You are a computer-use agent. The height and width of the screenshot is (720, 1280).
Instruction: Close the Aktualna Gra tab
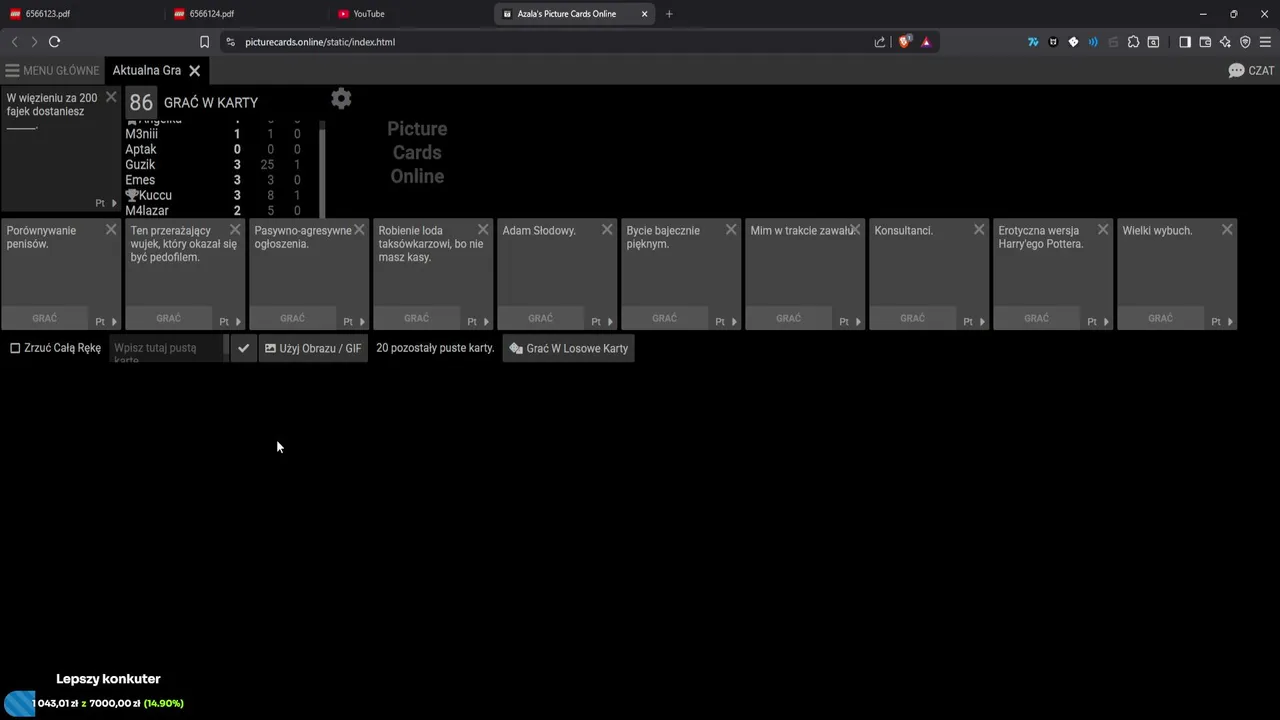tap(195, 71)
